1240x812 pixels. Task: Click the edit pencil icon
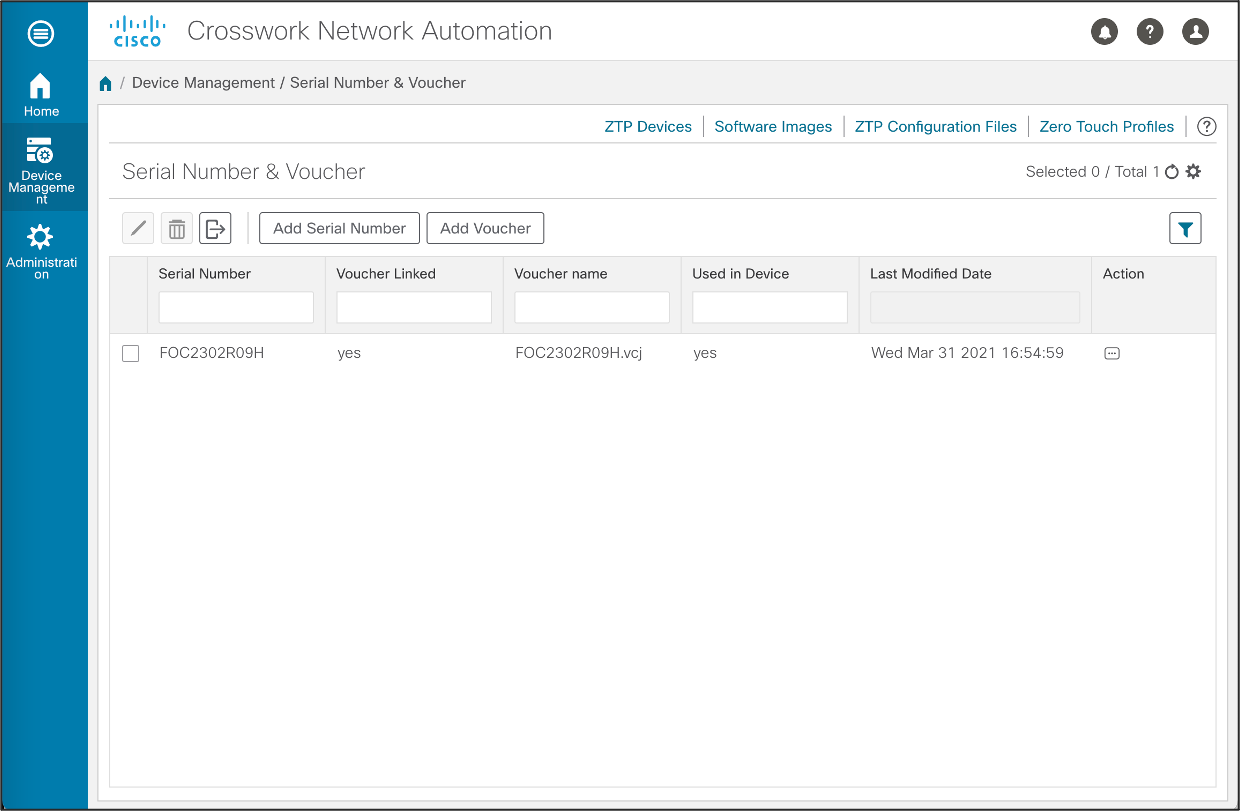coord(138,228)
